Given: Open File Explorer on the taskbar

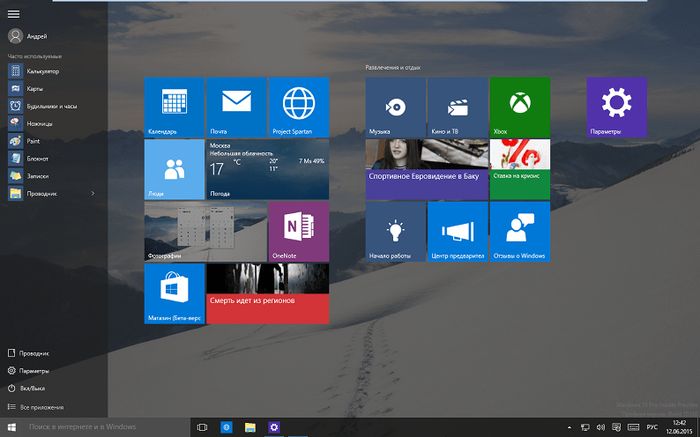Looking at the screenshot, I should [250, 427].
